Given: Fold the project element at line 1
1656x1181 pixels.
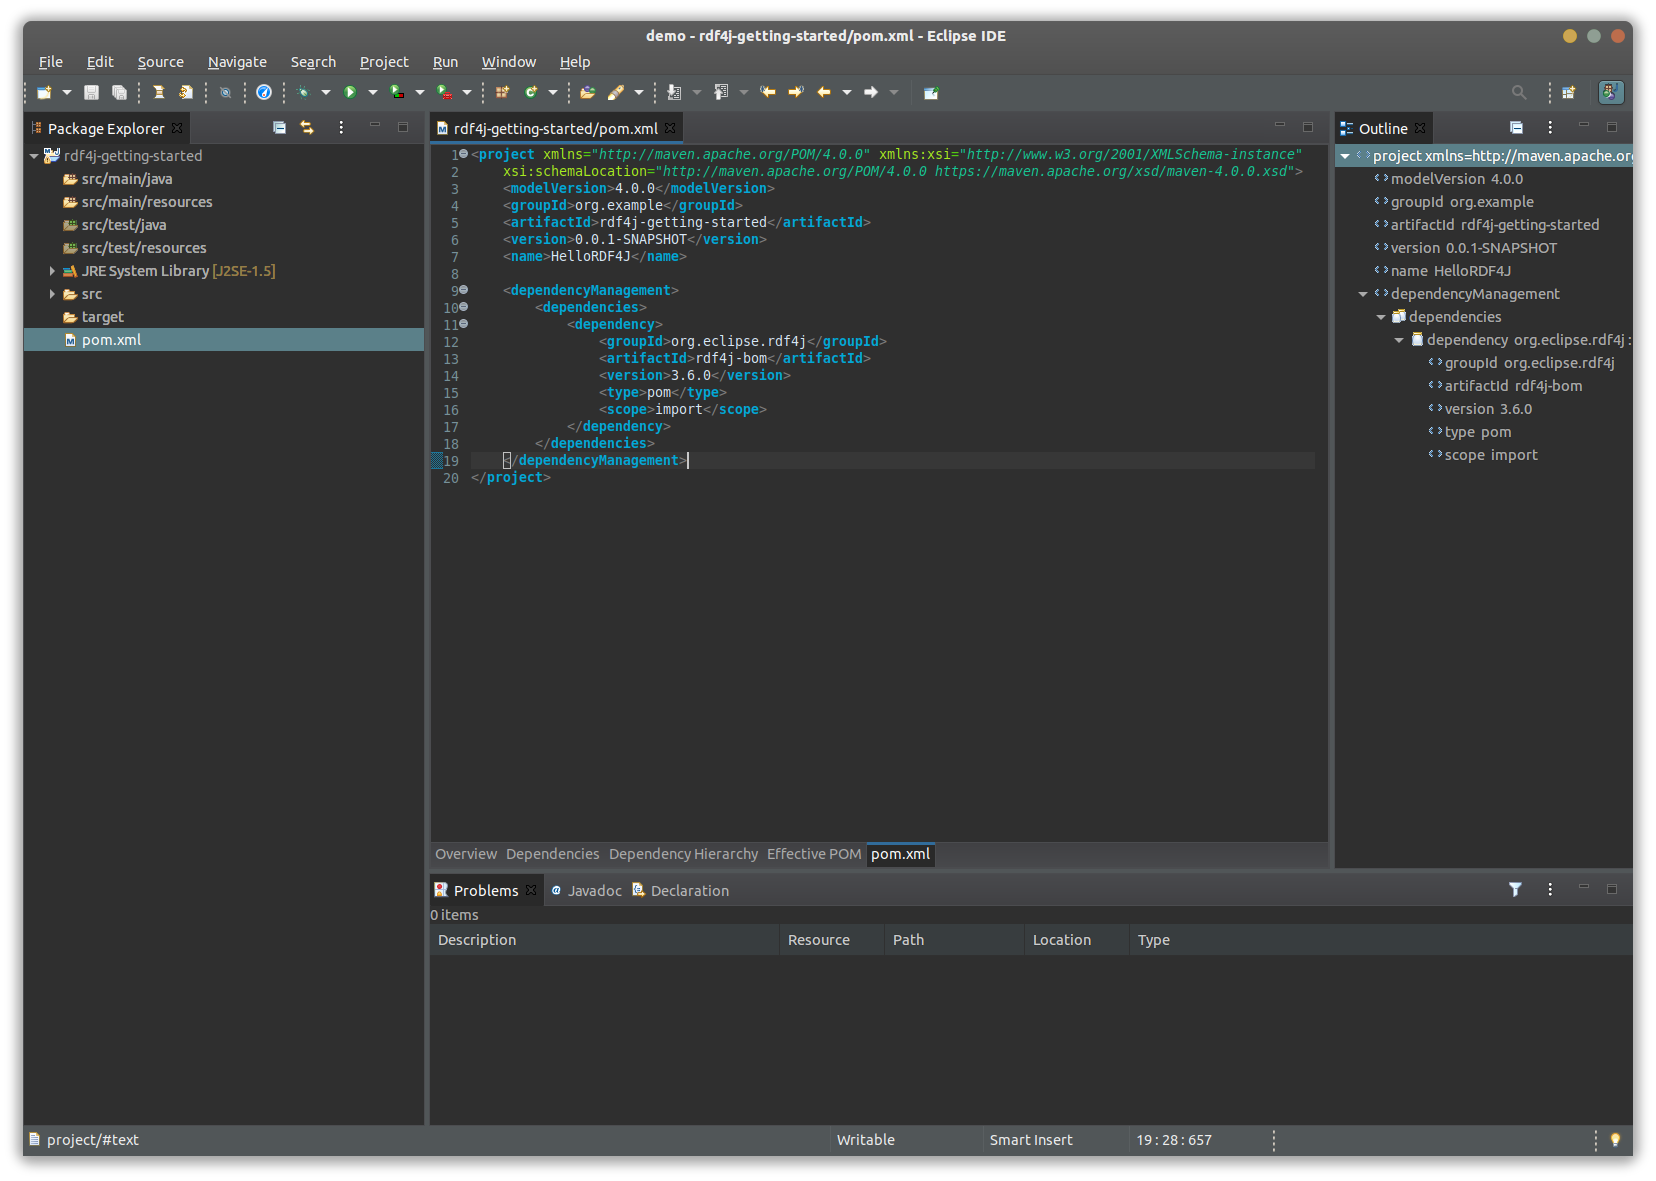Looking at the screenshot, I should pyautogui.click(x=463, y=154).
